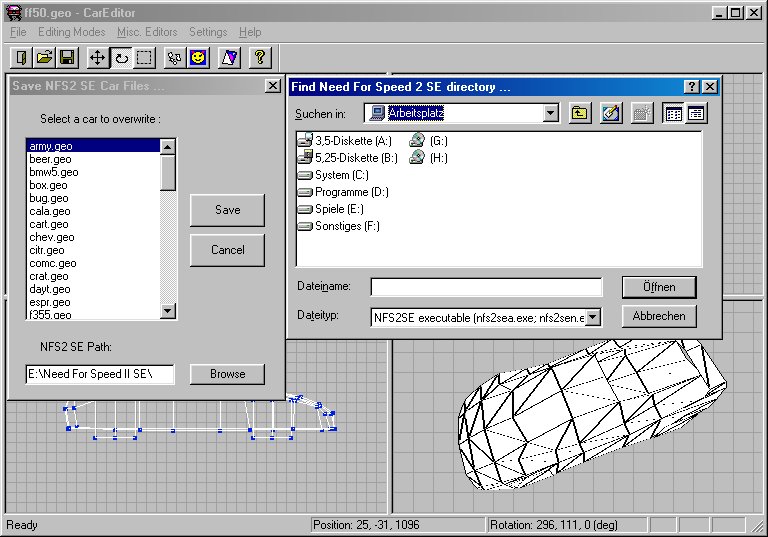Screen dimensions: 768x537
Task: Close the Save NFS2 SE Car Files dialog
Action: [273, 86]
